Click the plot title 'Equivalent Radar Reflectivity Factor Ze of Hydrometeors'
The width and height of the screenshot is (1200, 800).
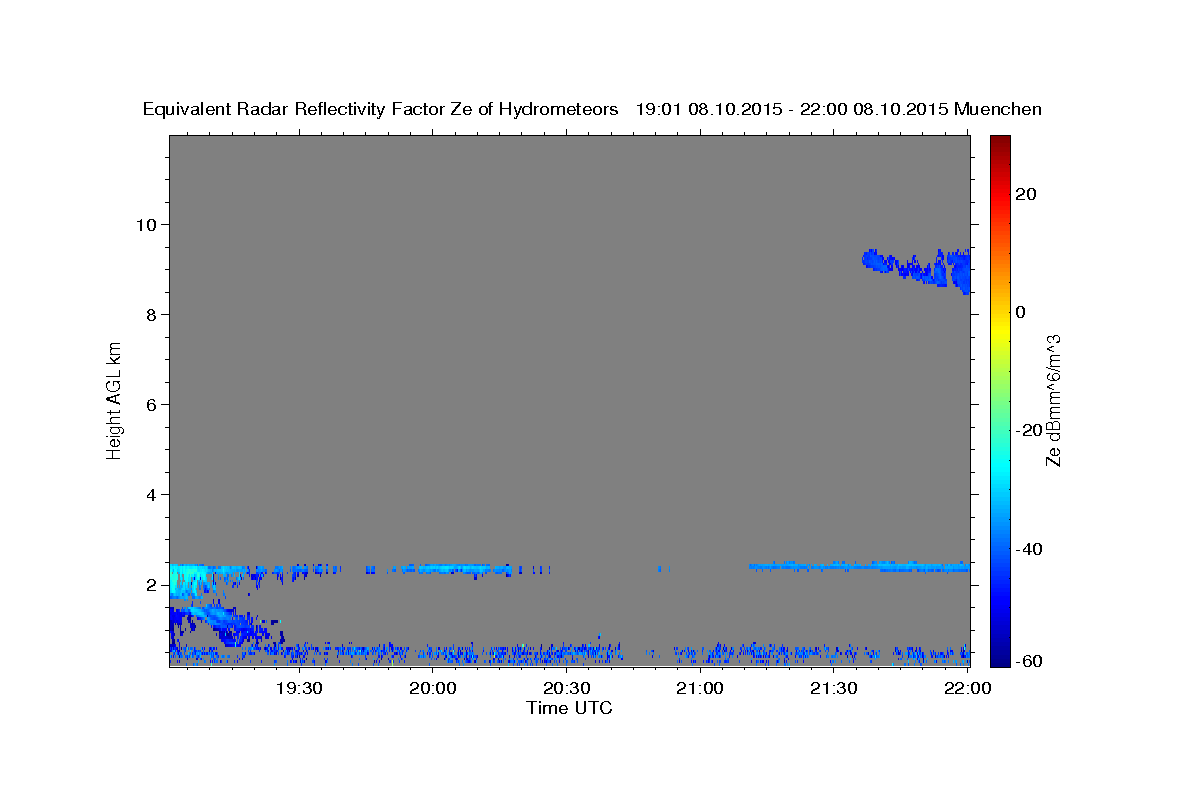[381, 109]
